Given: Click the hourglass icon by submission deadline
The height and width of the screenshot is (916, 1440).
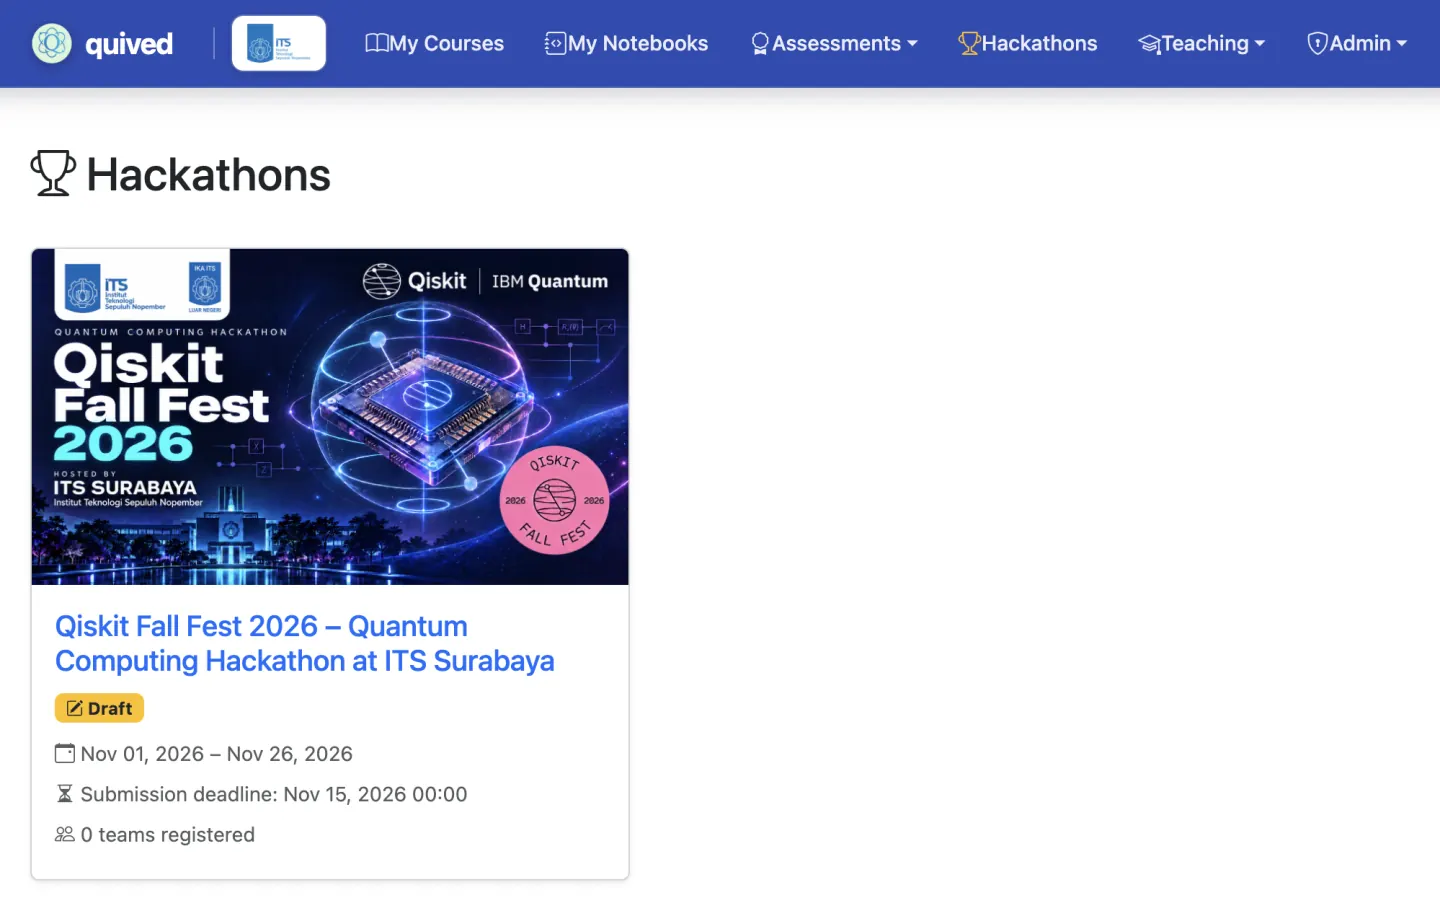Looking at the screenshot, I should (65, 794).
